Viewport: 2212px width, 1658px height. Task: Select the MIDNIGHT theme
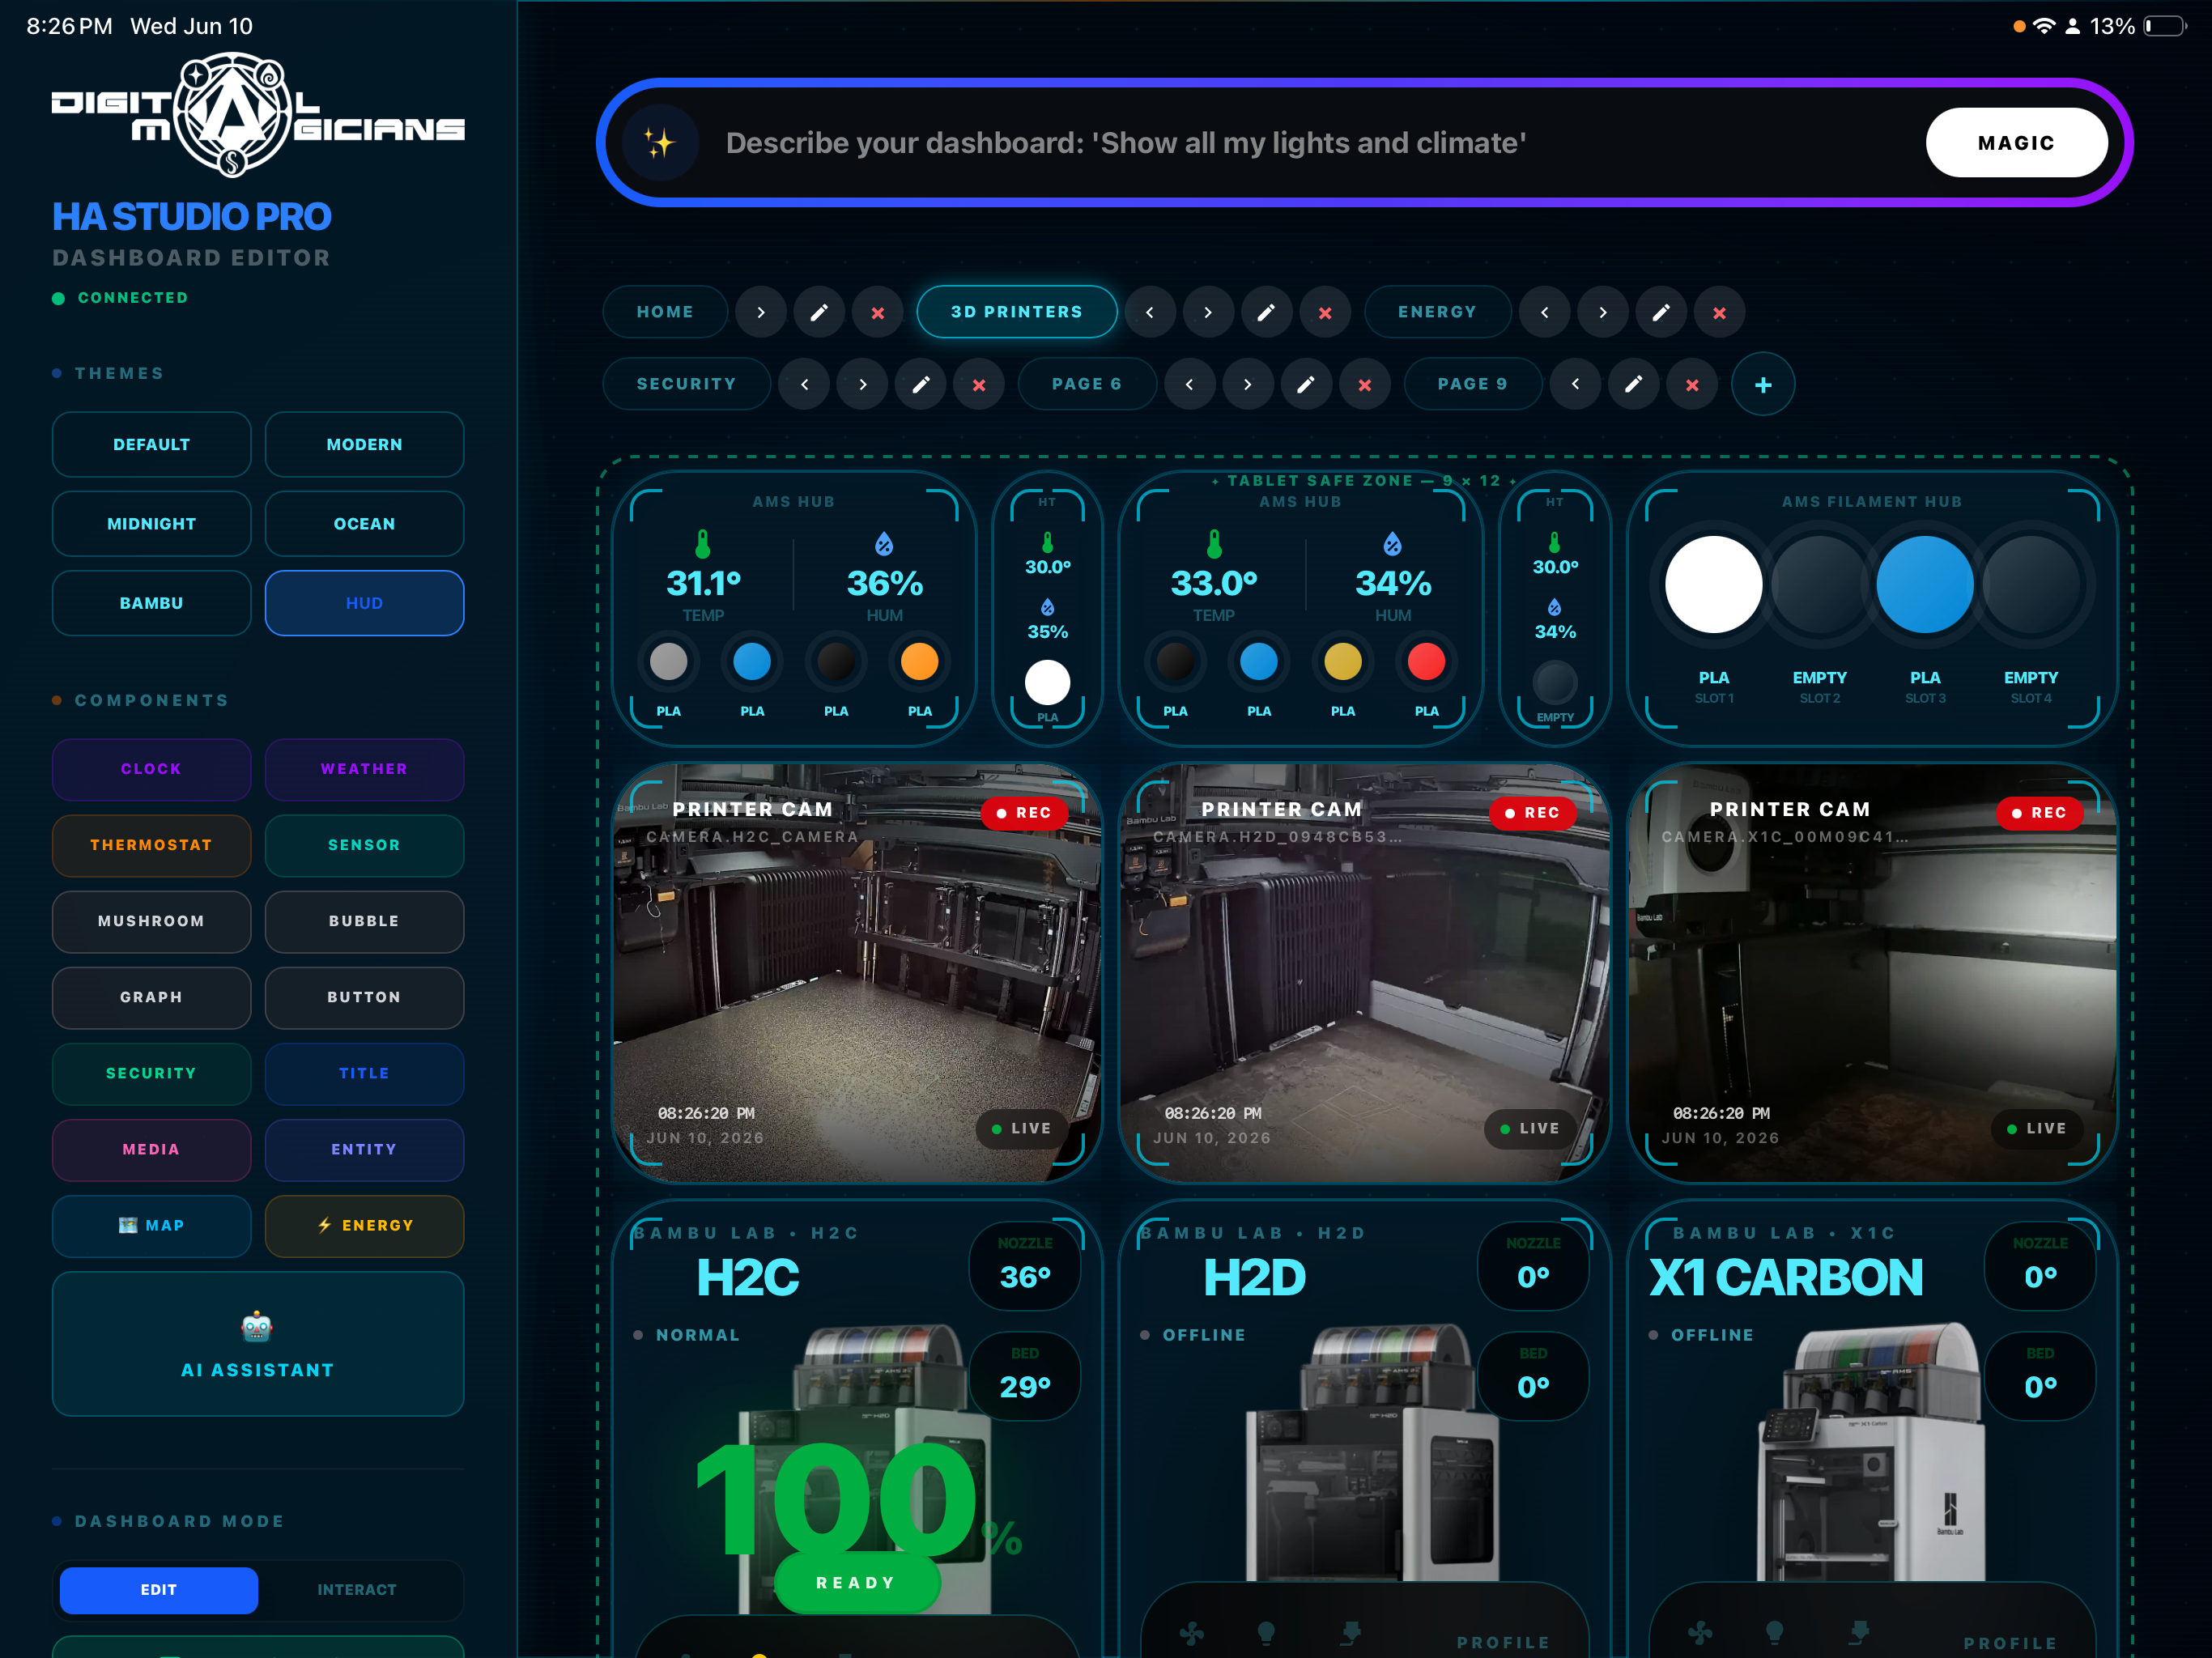click(x=152, y=524)
